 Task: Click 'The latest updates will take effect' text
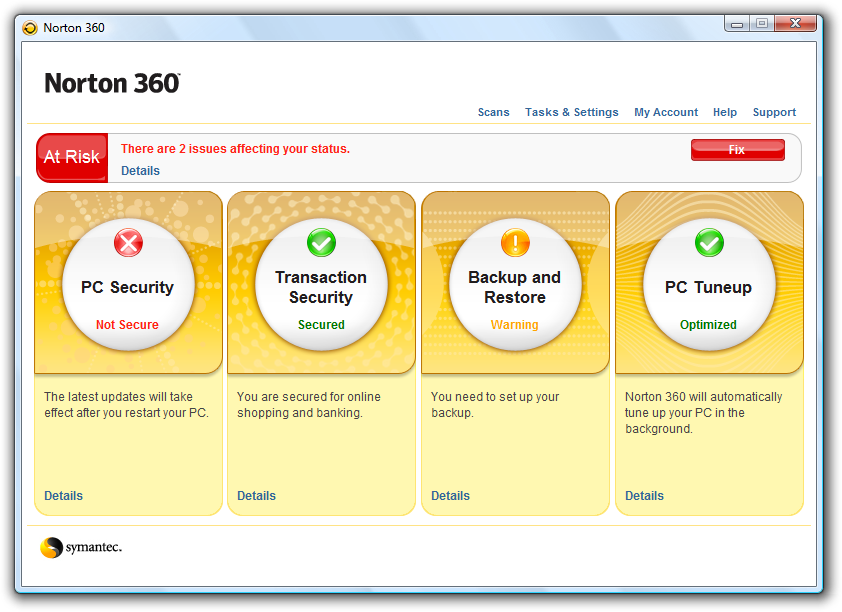click(126, 405)
